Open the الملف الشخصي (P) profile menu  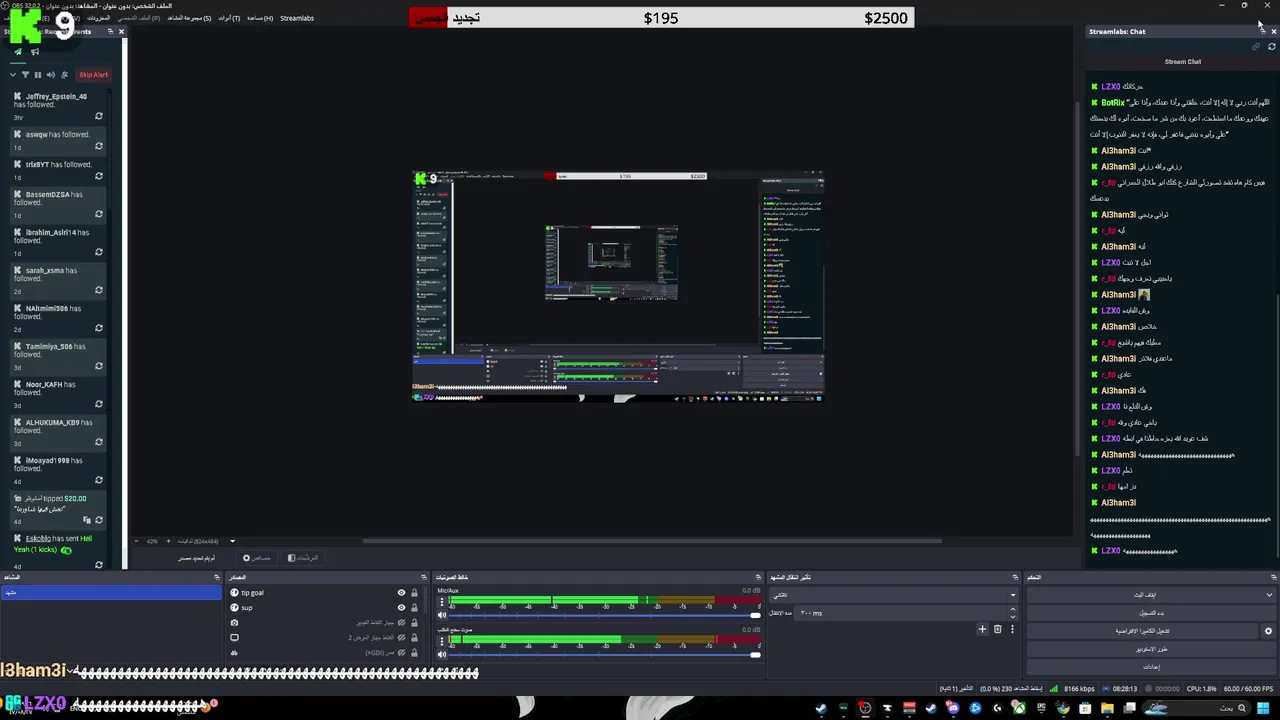[139, 18]
